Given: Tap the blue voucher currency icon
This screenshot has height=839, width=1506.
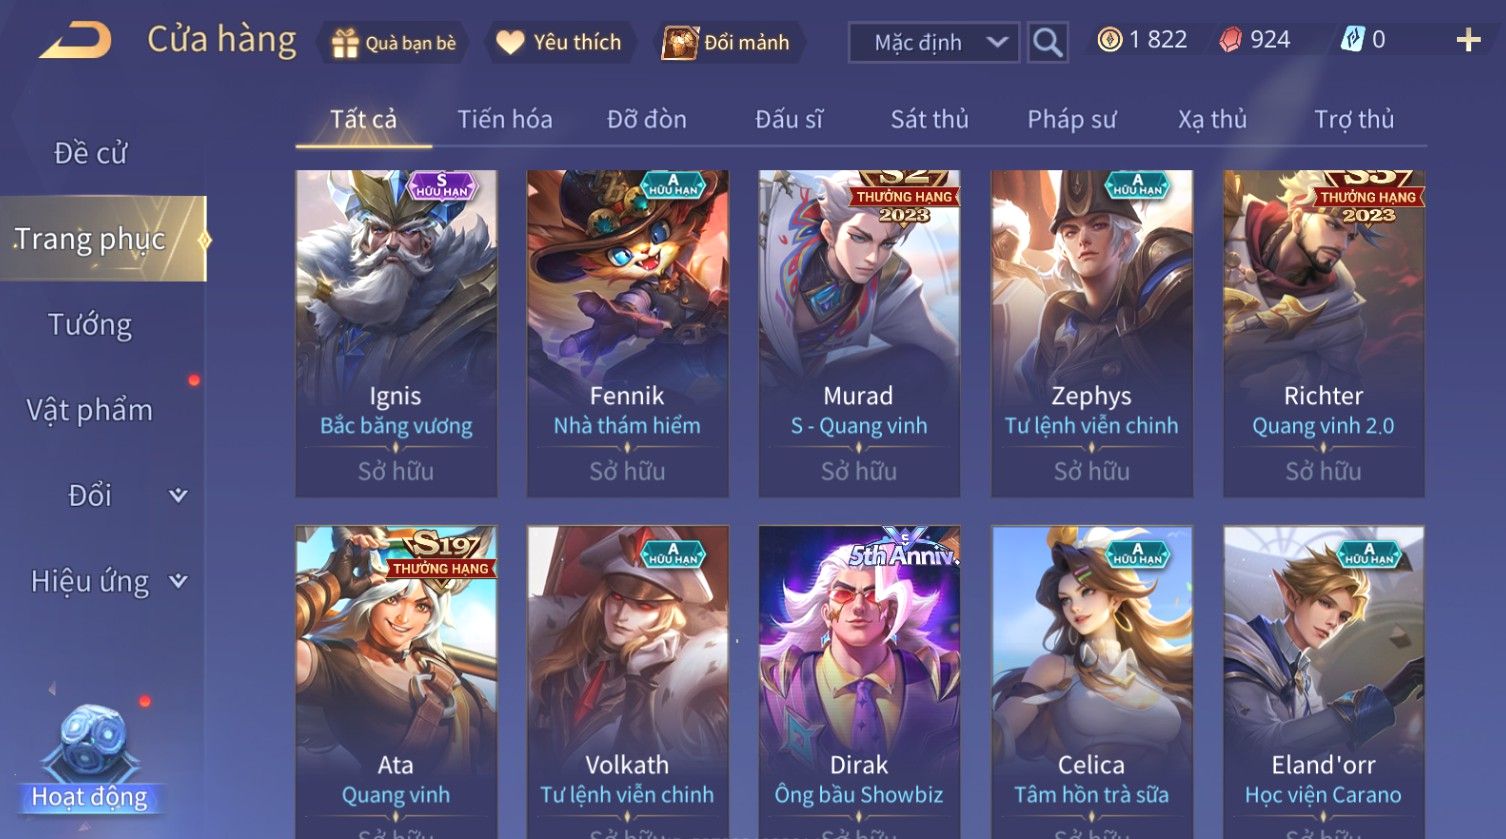Looking at the screenshot, I should [x=1352, y=40].
